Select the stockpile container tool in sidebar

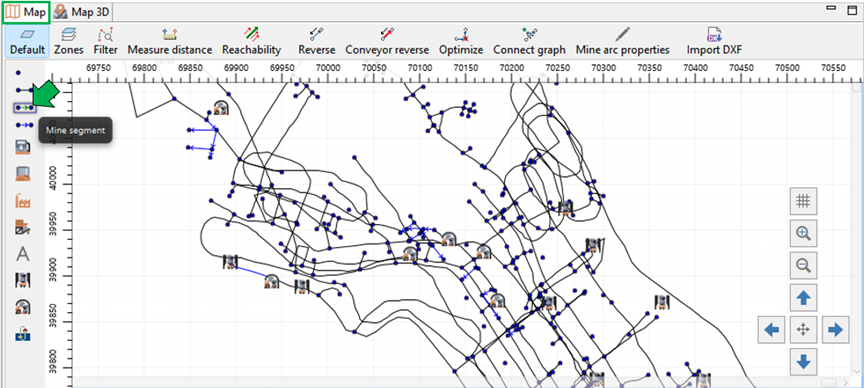[23, 174]
